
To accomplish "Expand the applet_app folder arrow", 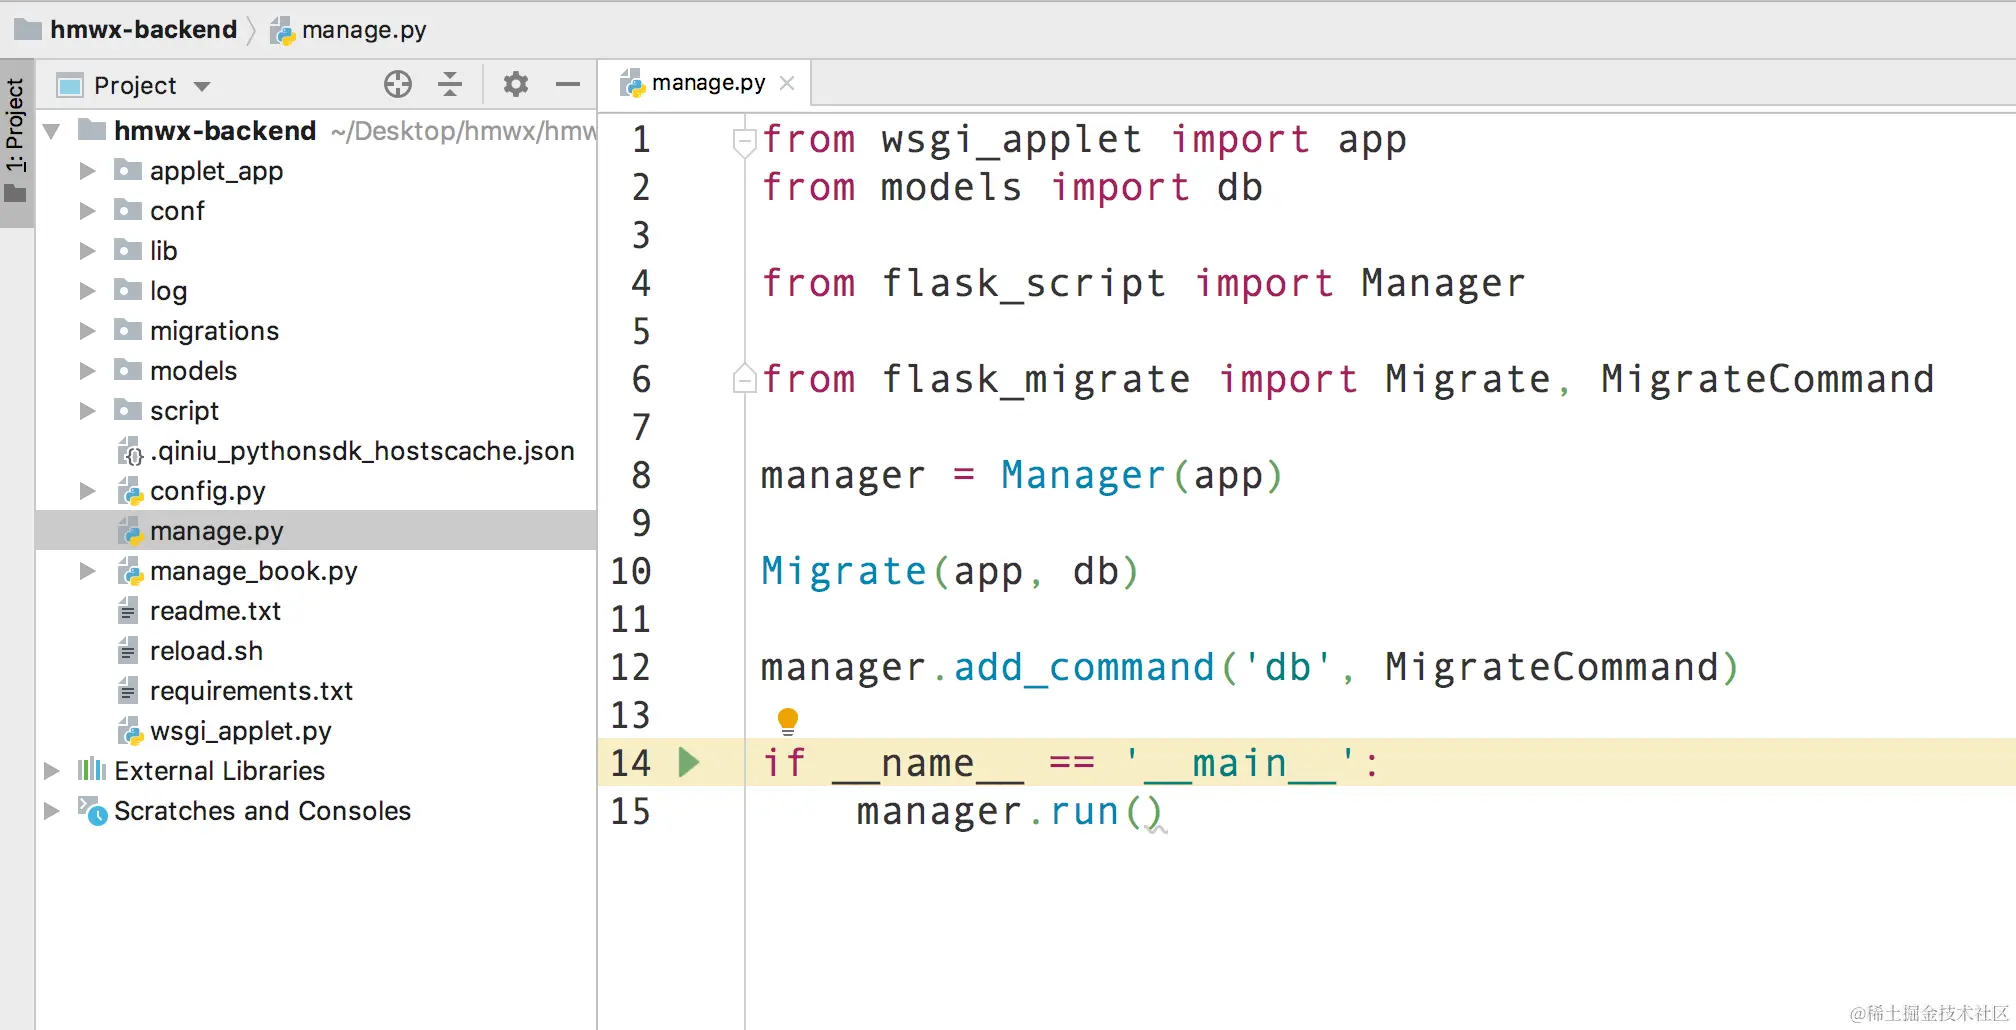I will (87, 171).
